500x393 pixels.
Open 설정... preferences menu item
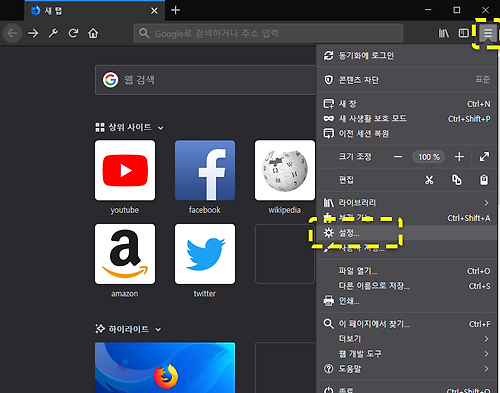click(406, 233)
